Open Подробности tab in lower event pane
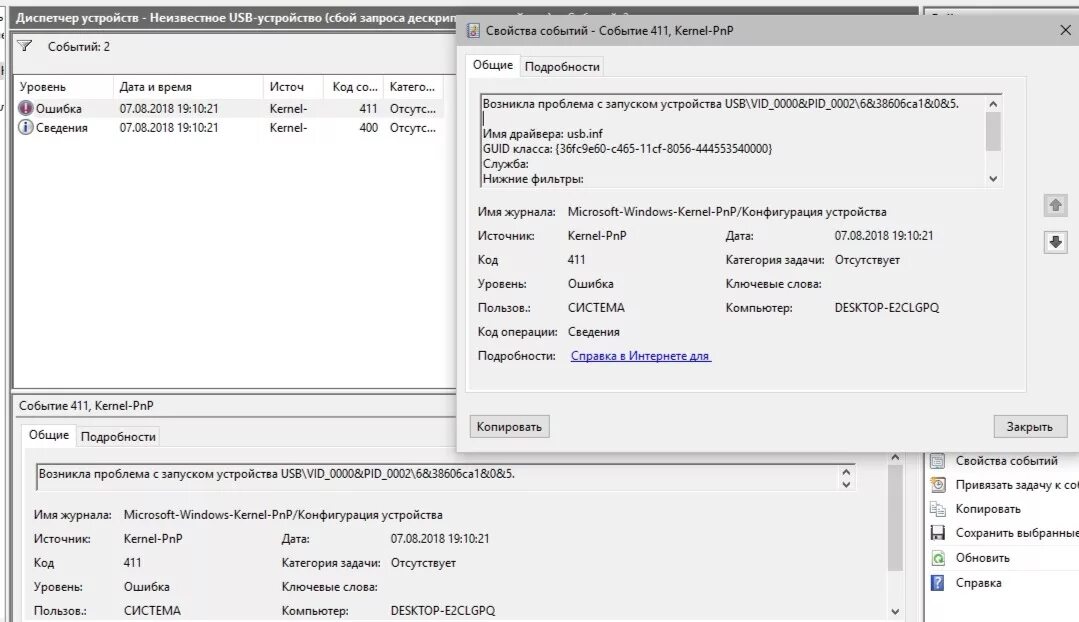 point(118,437)
